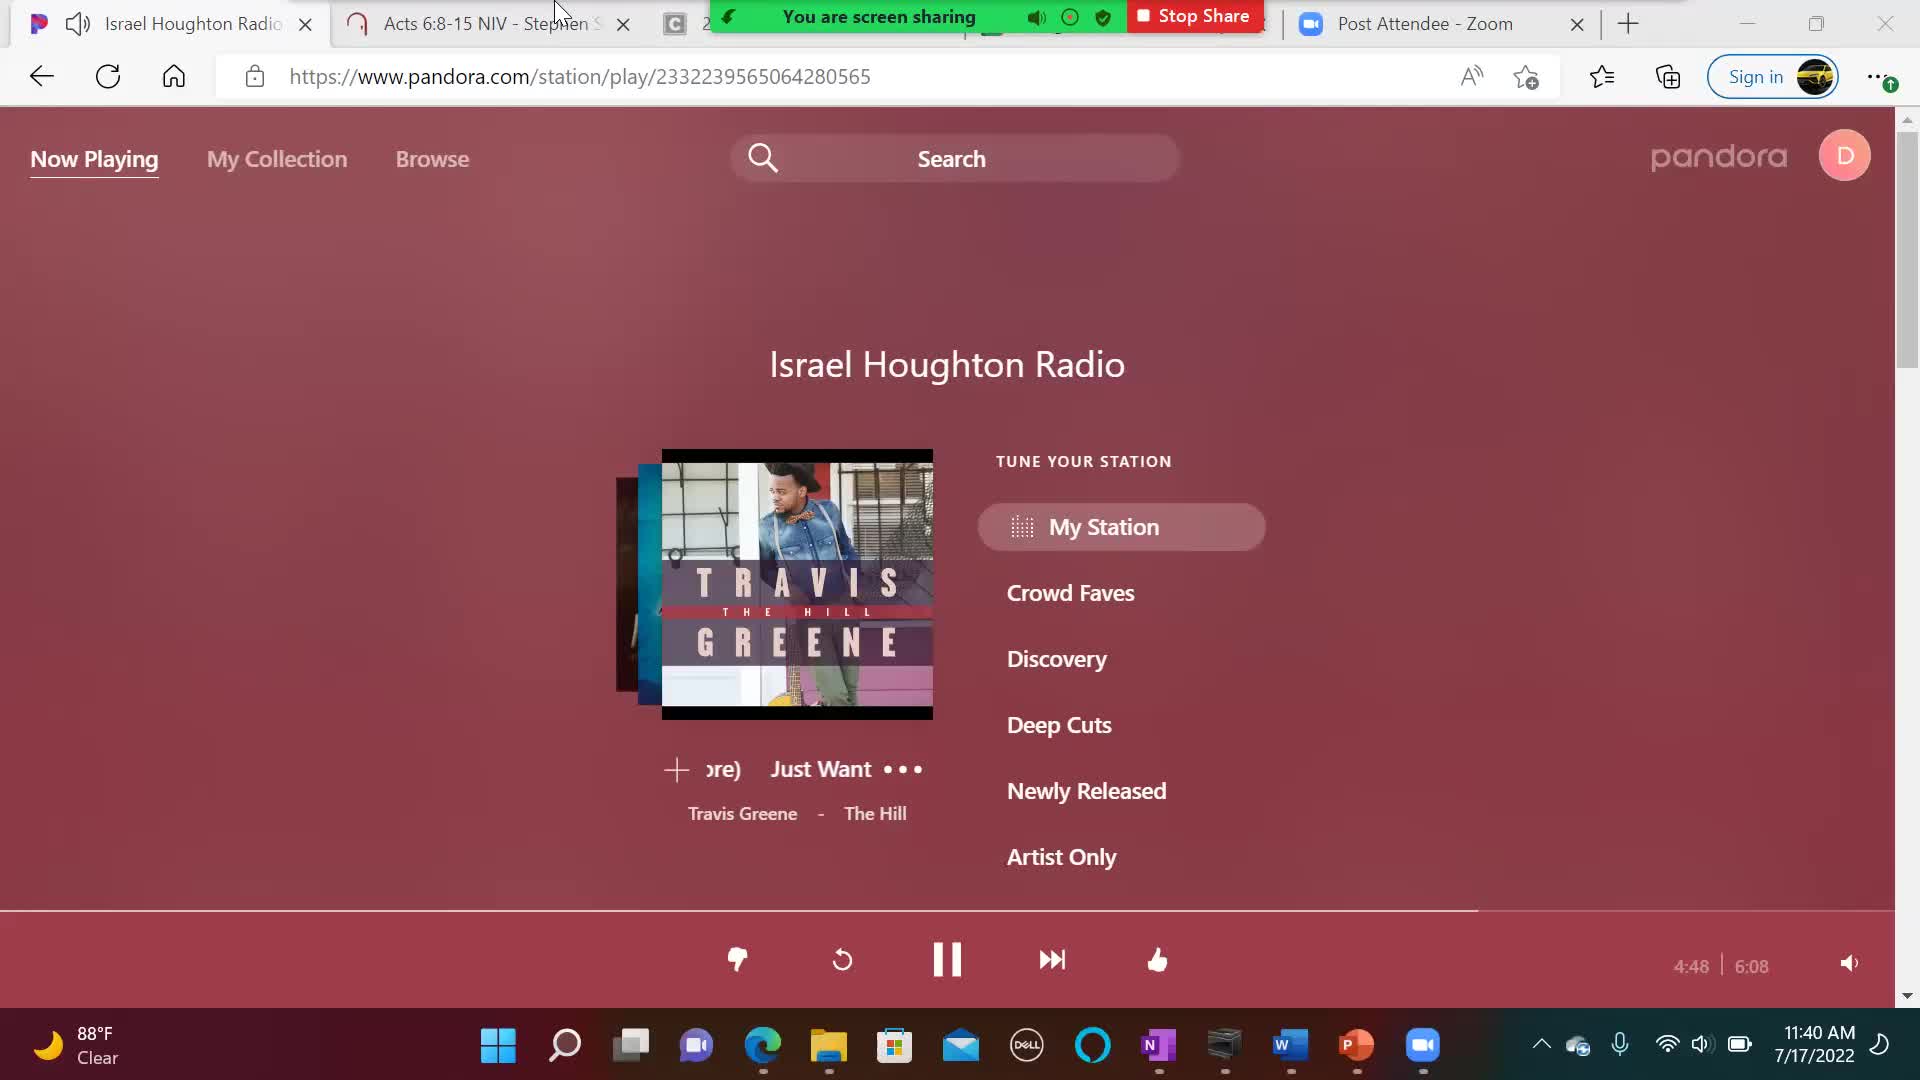View site info lock icon
The image size is (1920, 1080).
tap(255, 77)
